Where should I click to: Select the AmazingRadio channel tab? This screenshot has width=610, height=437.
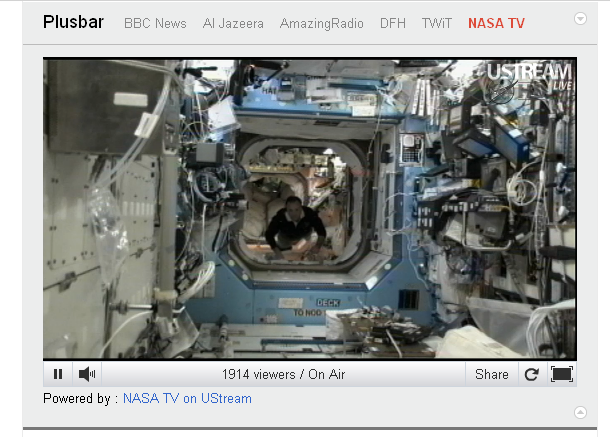pos(322,23)
